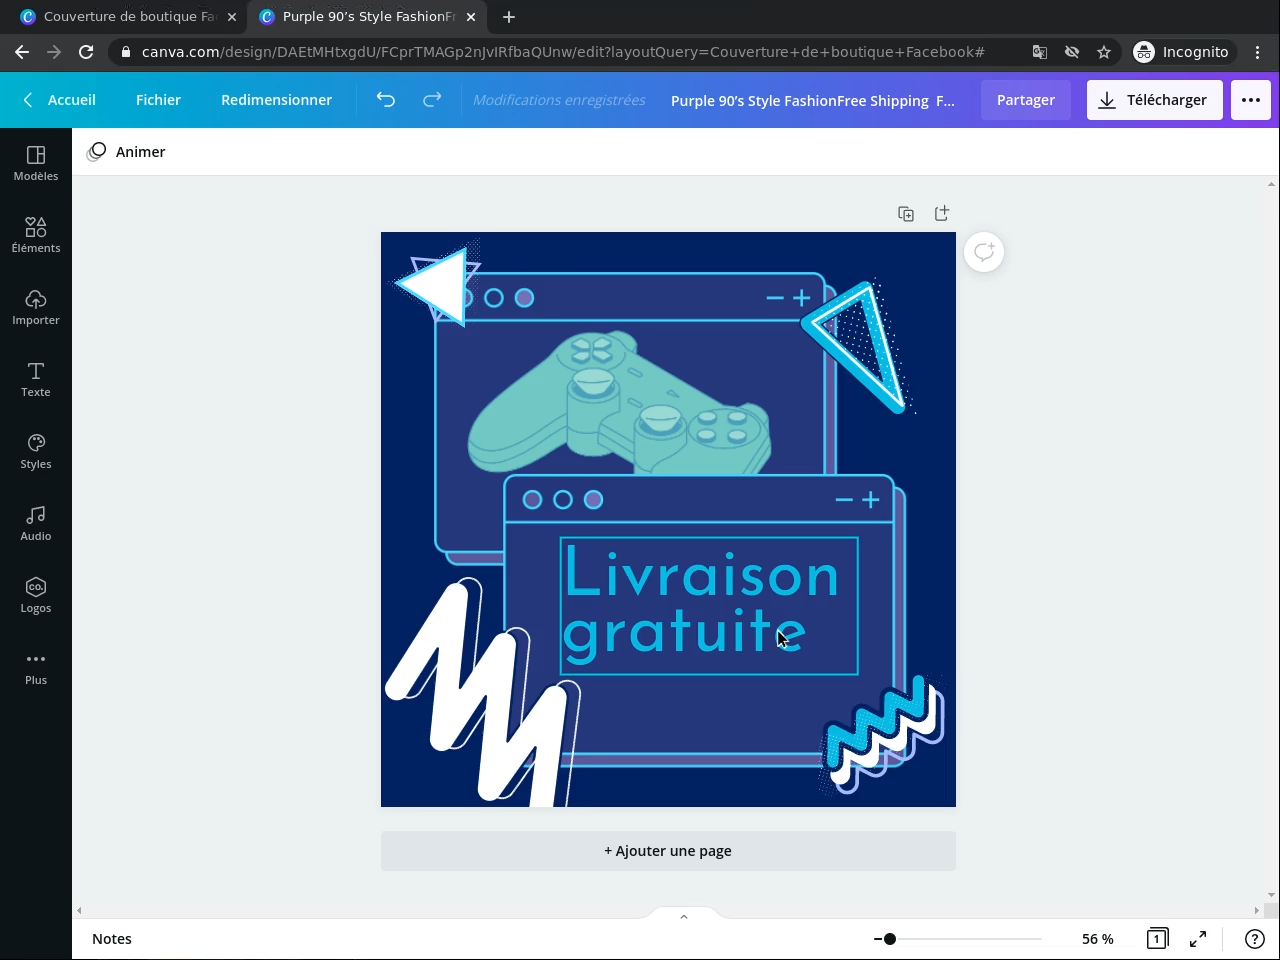Click the design title field in header
The height and width of the screenshot is (960, 1280).
pyautogui.click(x=813, y=100)
